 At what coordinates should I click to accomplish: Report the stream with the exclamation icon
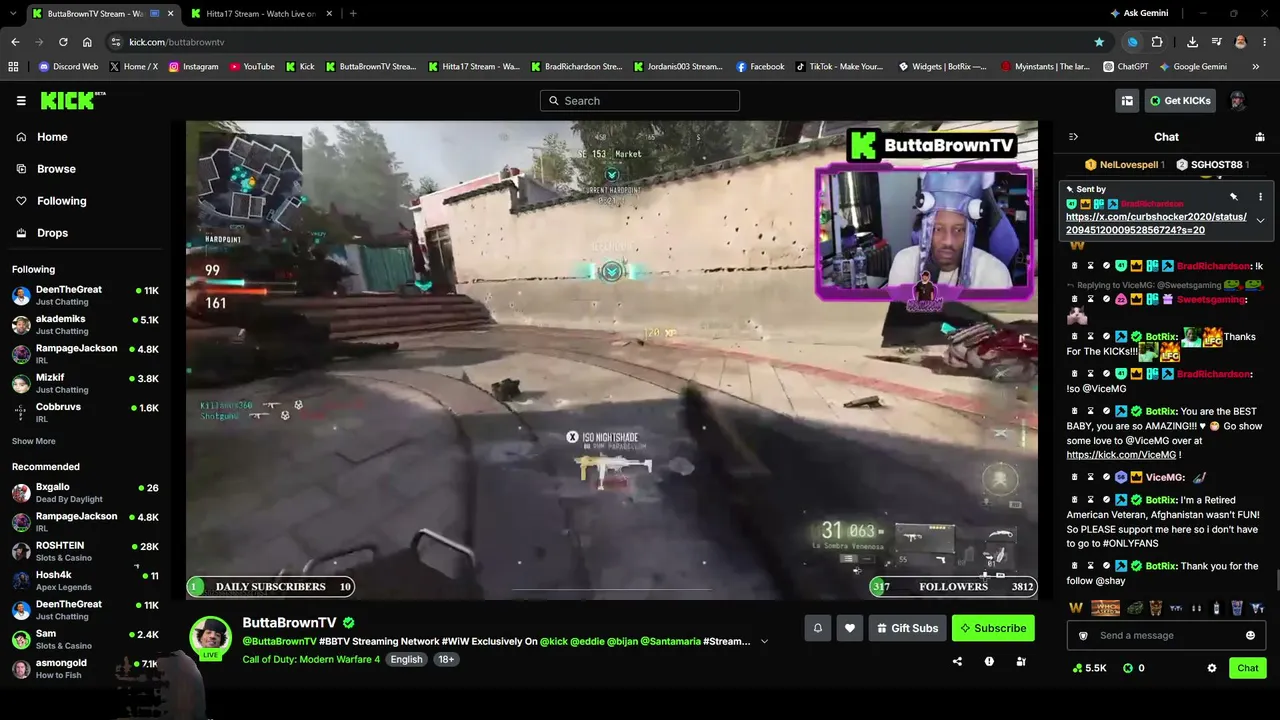pyautogui.click(x=989, y=661)
